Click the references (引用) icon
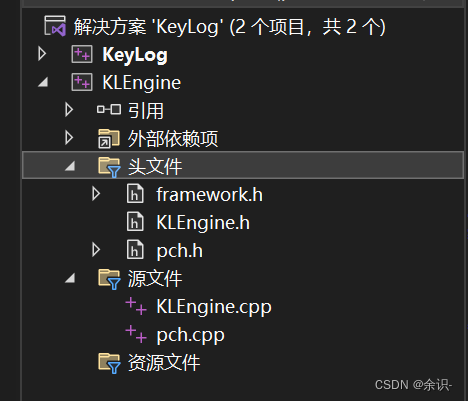 (109, 109)
